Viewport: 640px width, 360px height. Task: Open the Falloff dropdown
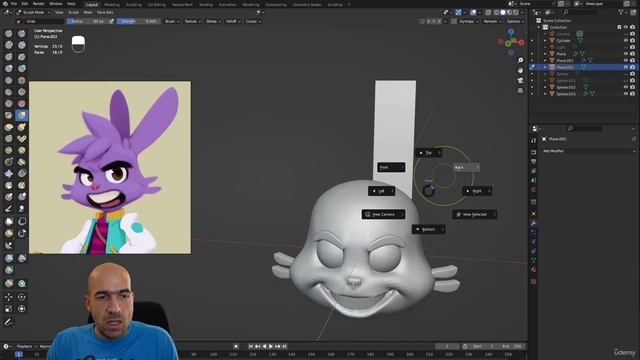(233, 21)
